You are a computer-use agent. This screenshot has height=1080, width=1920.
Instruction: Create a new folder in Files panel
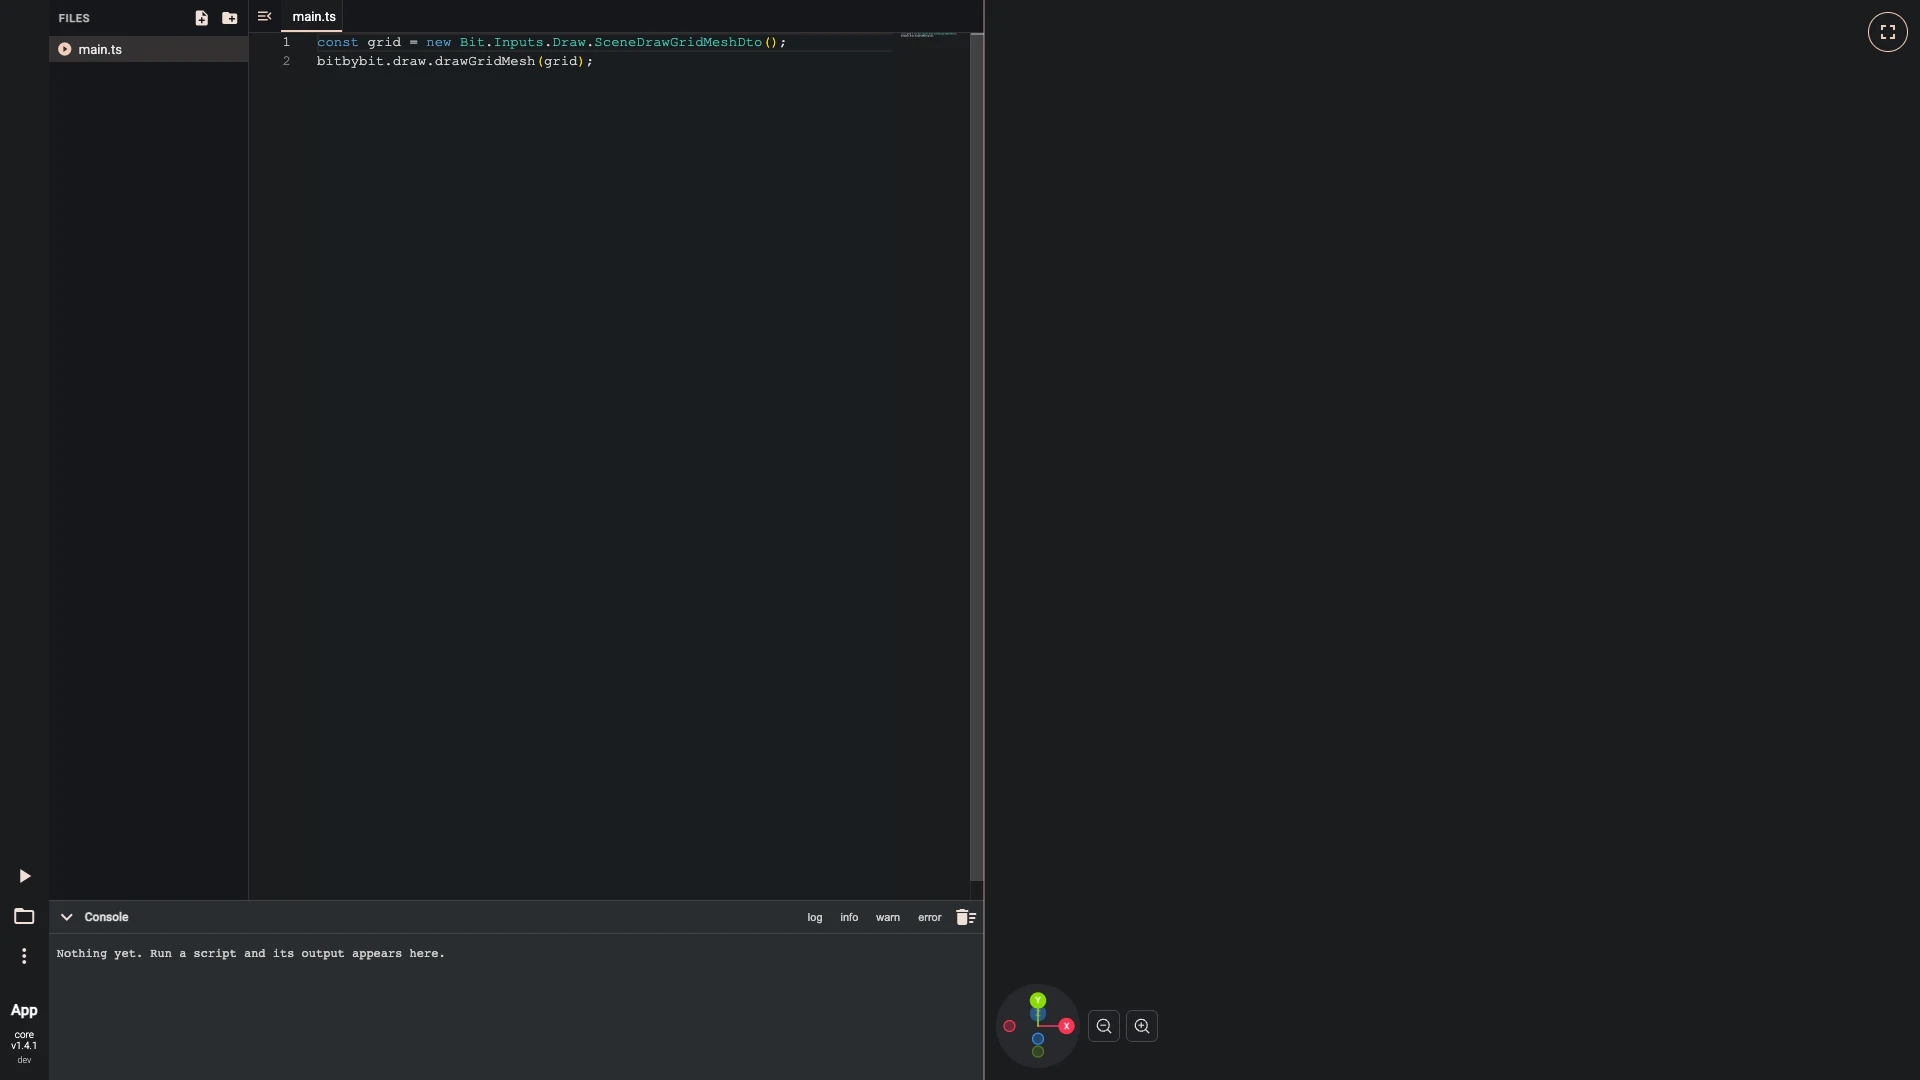click(x=230, y=18)
